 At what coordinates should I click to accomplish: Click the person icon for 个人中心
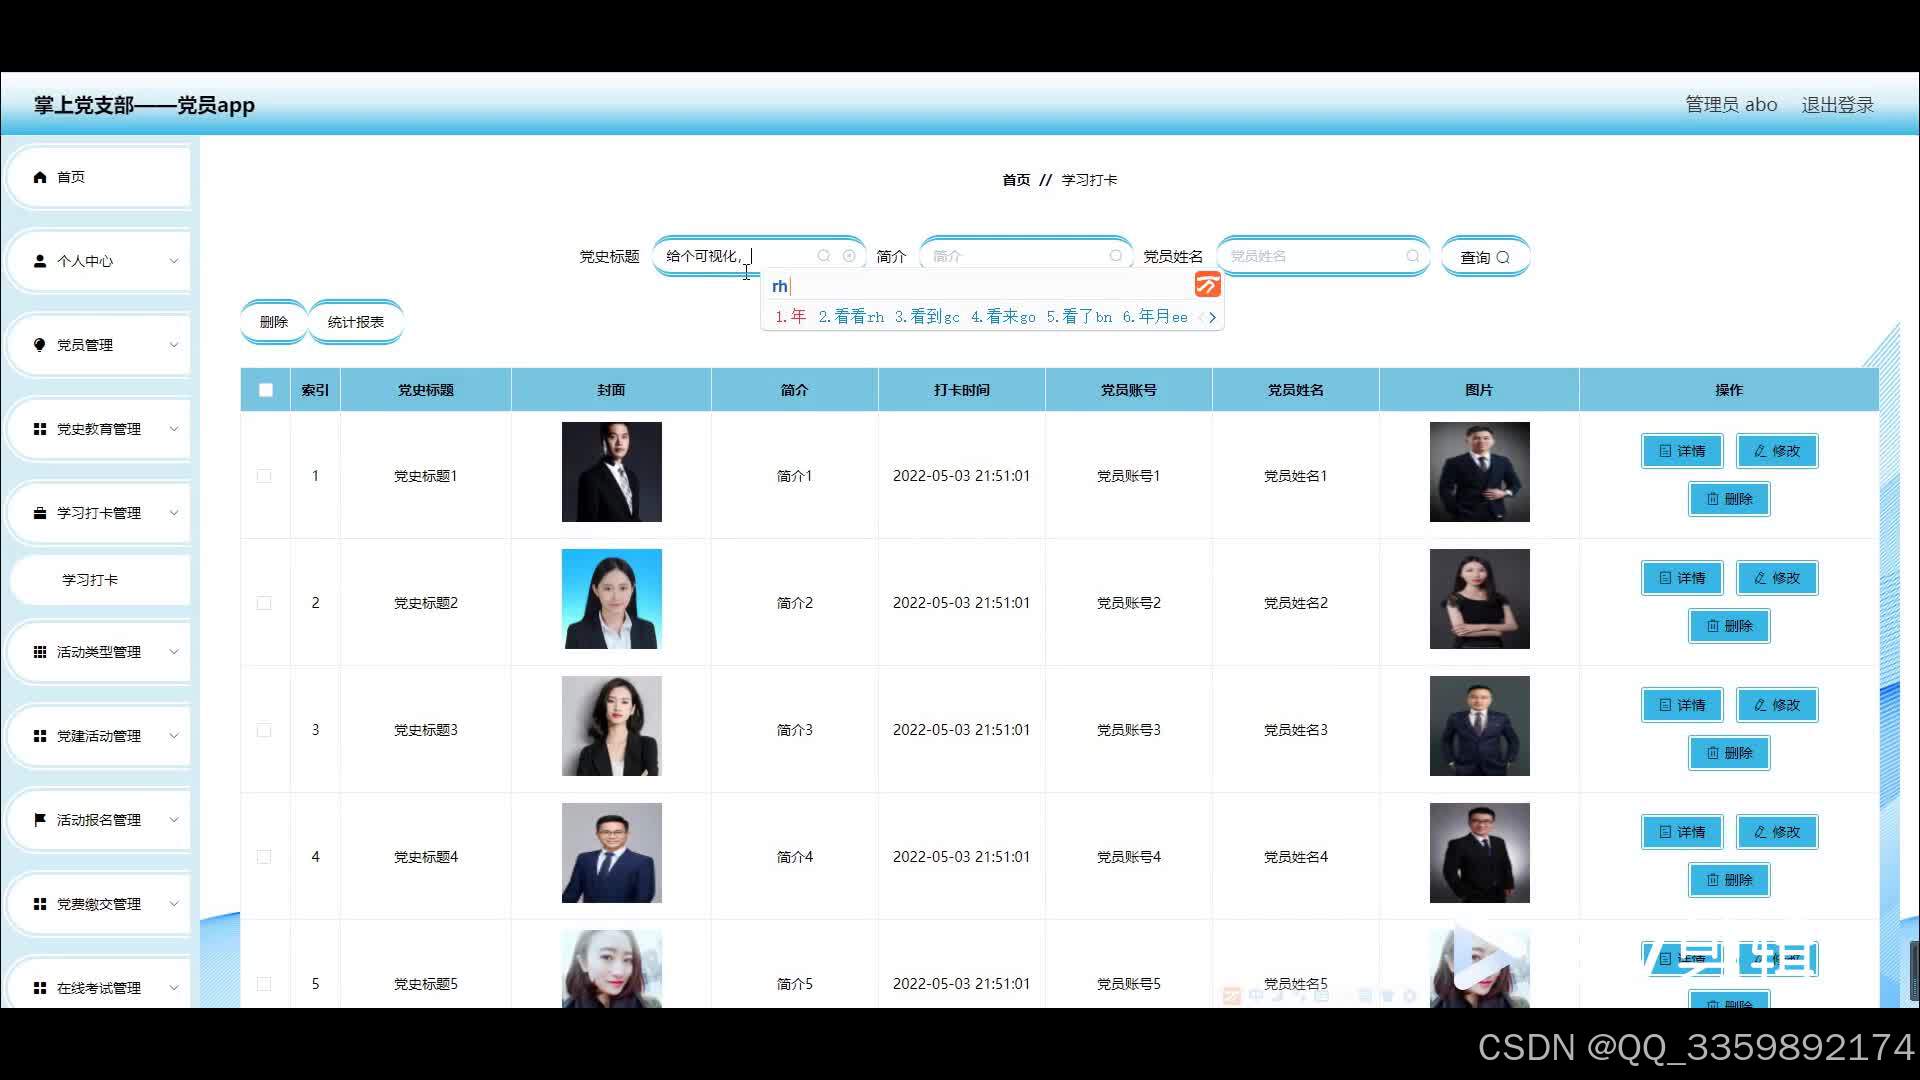point(40,261)
